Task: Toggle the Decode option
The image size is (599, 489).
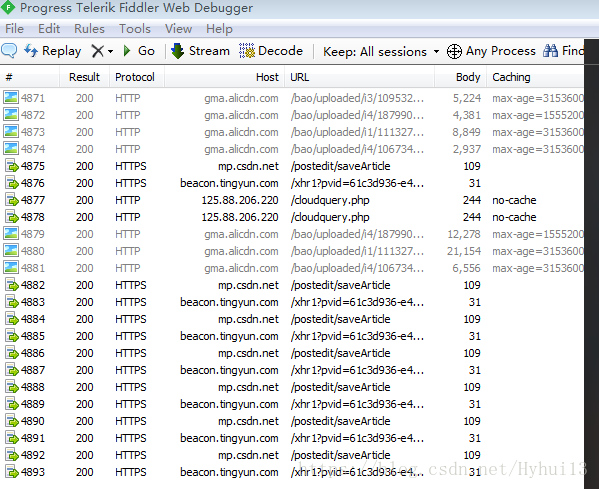Action: 271,51
